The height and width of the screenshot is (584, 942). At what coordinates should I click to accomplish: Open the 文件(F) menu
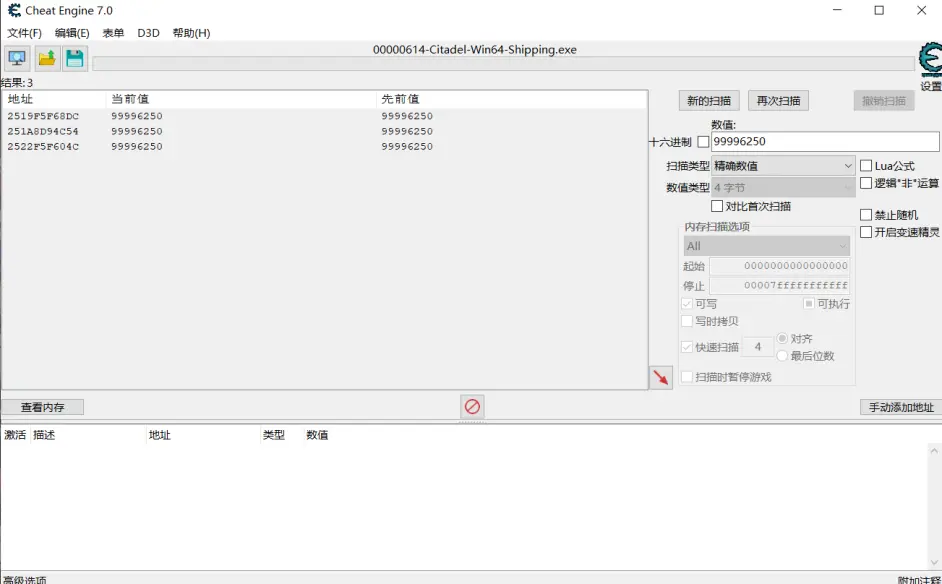[x=24, y=33]
